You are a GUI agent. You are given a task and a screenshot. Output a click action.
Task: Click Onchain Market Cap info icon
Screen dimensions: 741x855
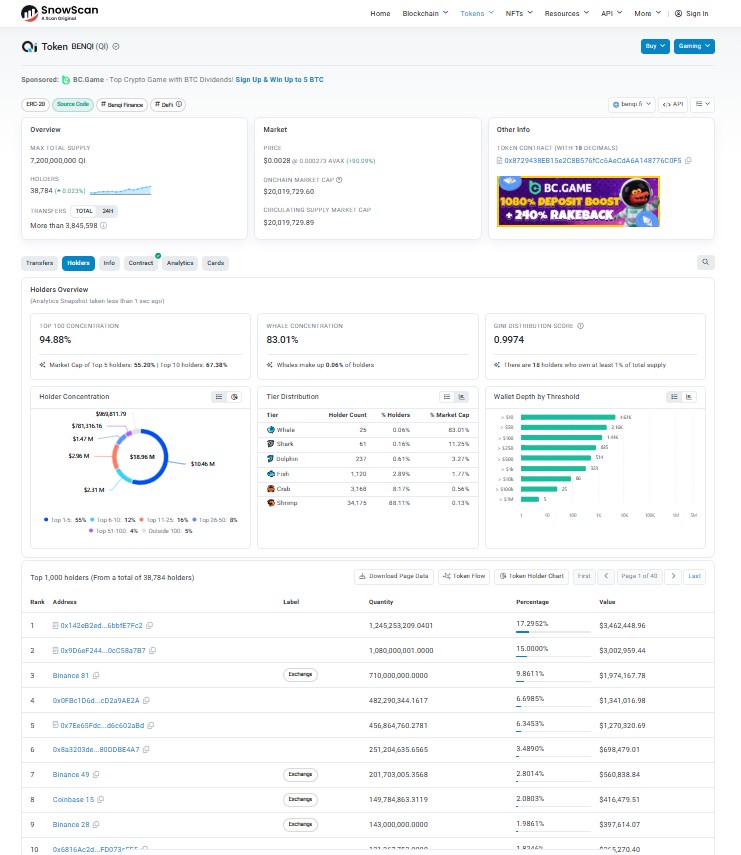(x=339, y=180)
